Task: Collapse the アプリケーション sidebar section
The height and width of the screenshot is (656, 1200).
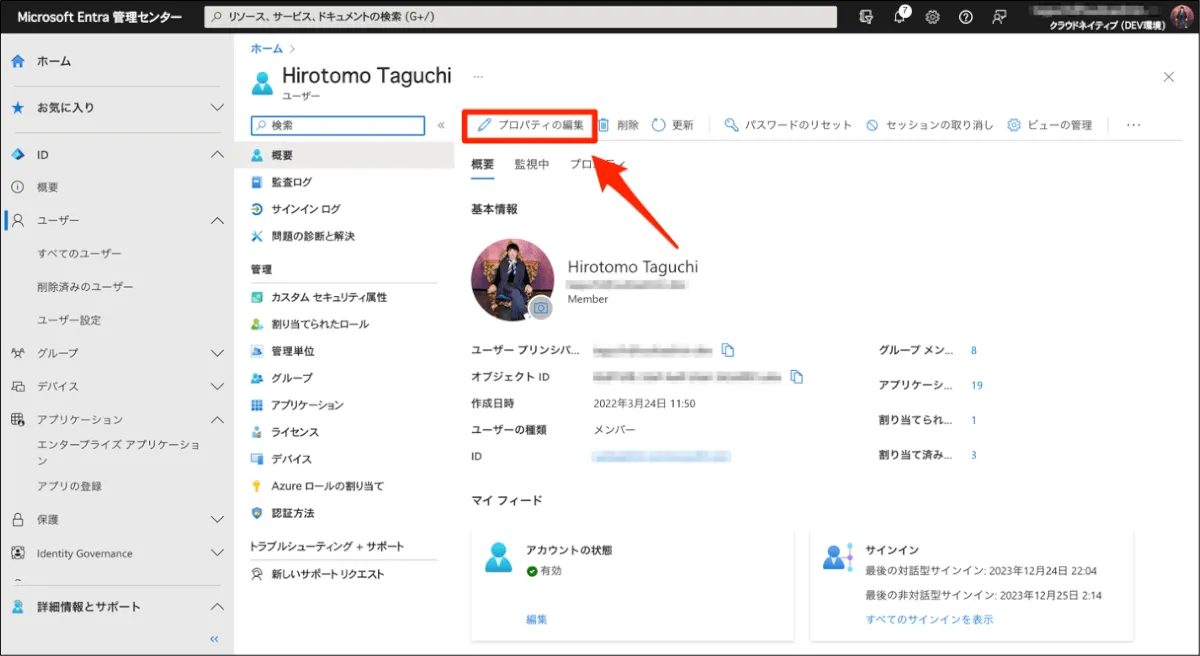Action: tap(217, 420)
